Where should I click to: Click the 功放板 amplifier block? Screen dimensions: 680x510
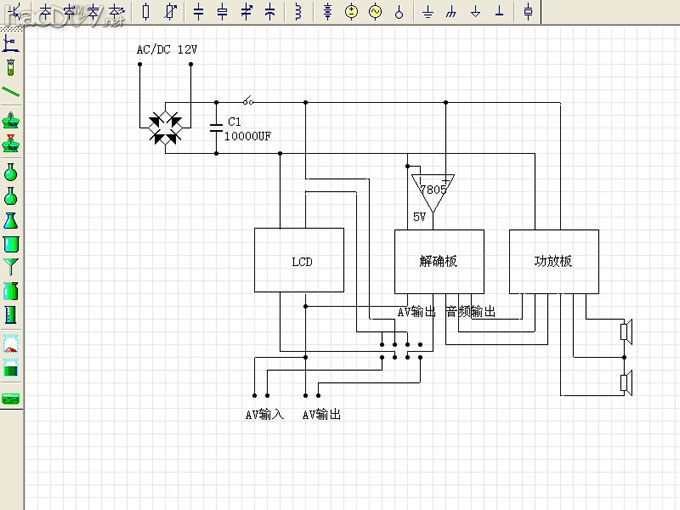click(x=553, y=261)
